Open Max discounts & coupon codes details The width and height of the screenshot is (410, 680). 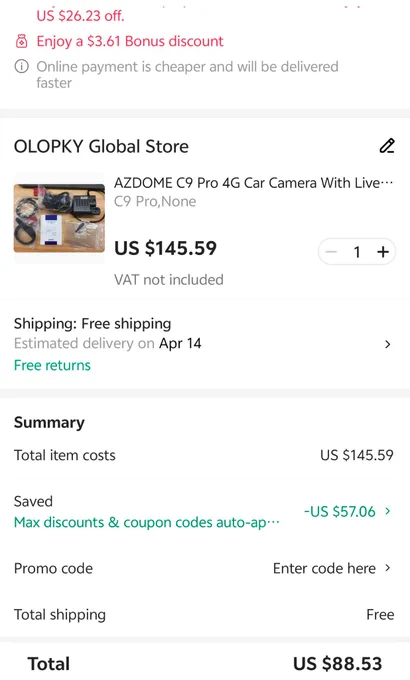coord(147,522)
